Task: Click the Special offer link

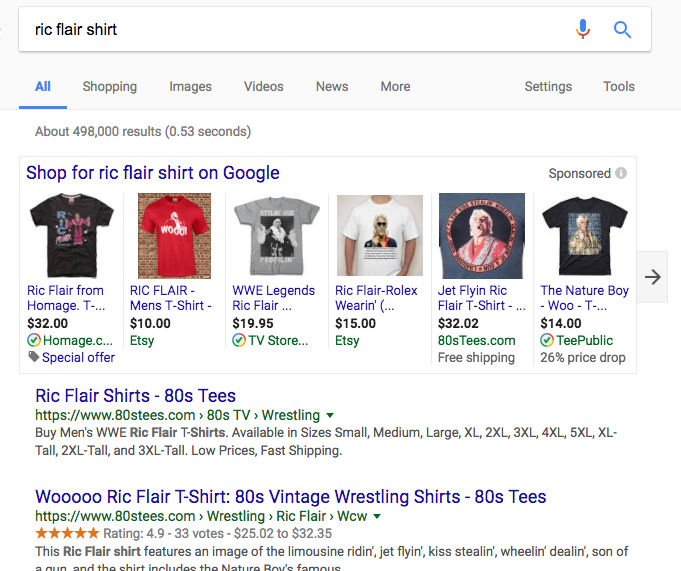Action: pyautogui.click(x=78, y=357)
